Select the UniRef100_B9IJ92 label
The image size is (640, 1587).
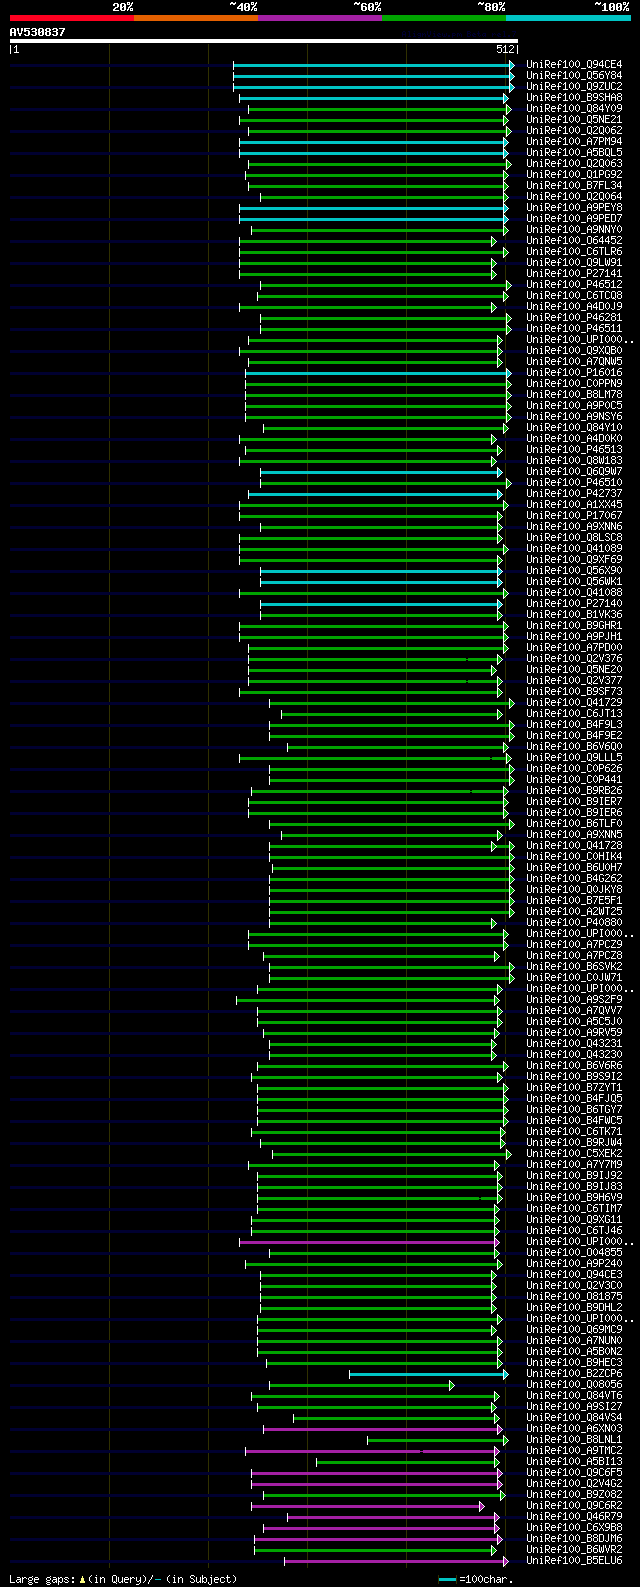point(574,1175)
